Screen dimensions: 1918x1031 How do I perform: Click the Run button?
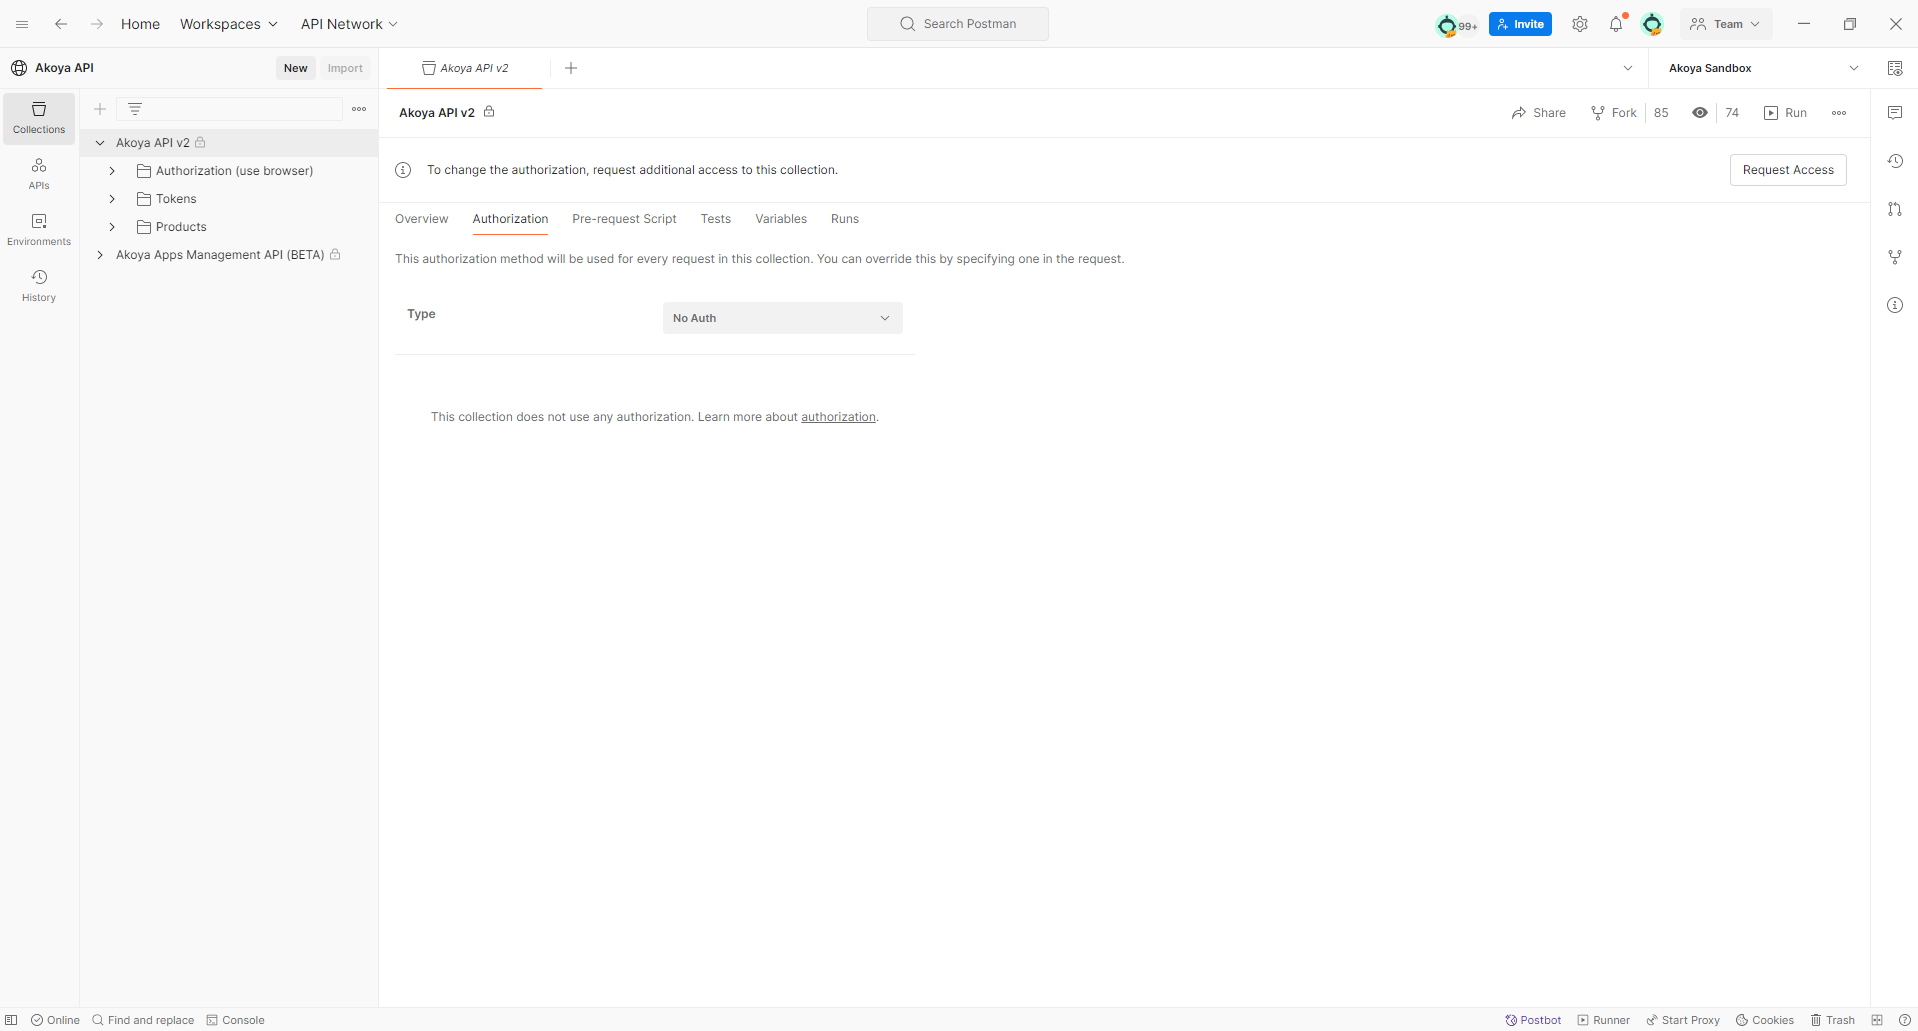point(1786,113)
